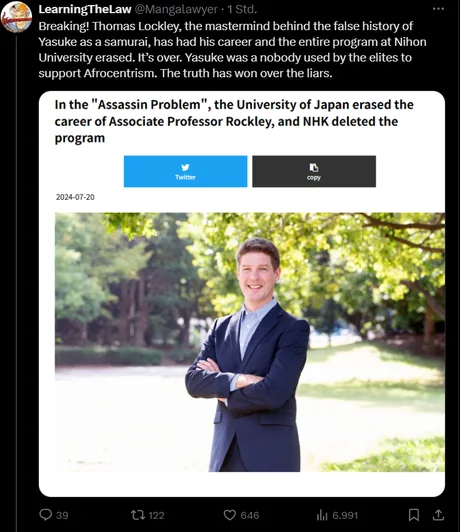
Task: Open the @Mangalawyer handle link
Action: [176, 9]
